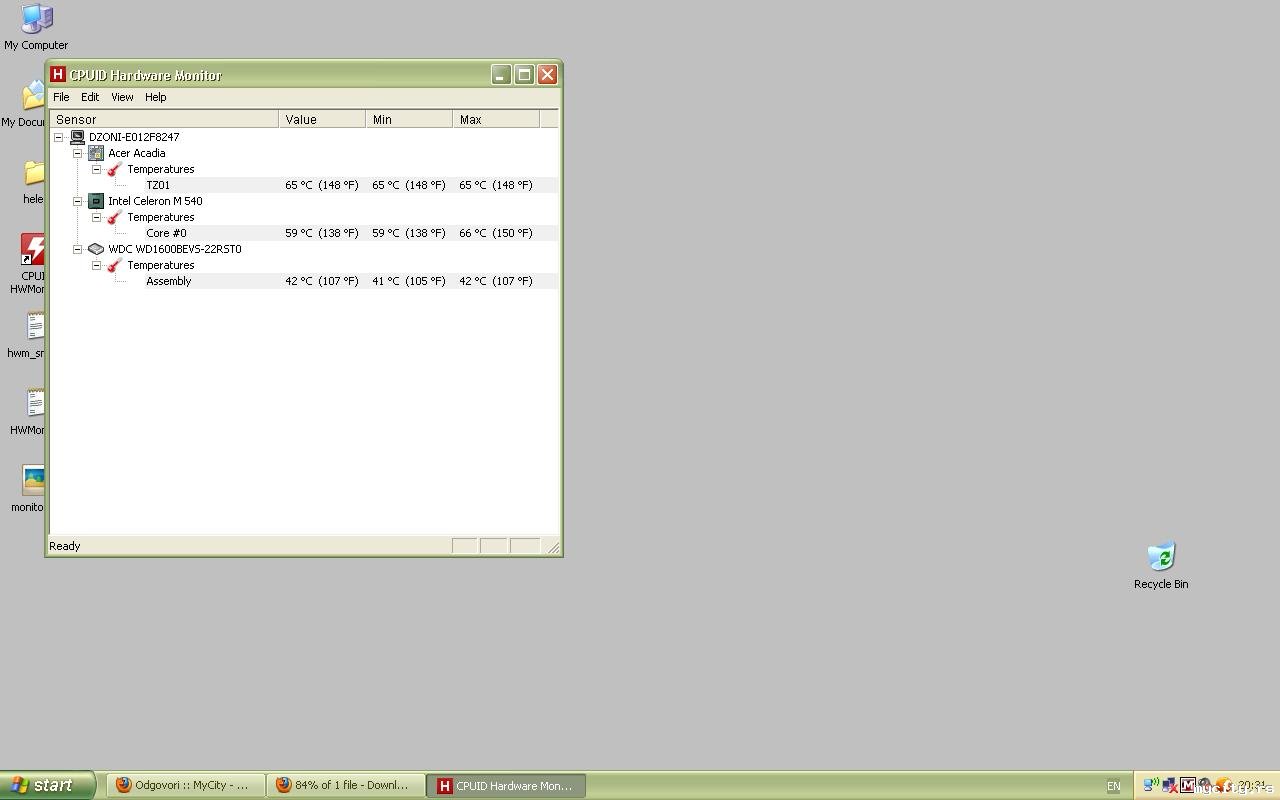Click the hard drive icon beside WDC WD1600BEVS
The width and height of the screenshot is (1280, 800).
coord(96,249)
